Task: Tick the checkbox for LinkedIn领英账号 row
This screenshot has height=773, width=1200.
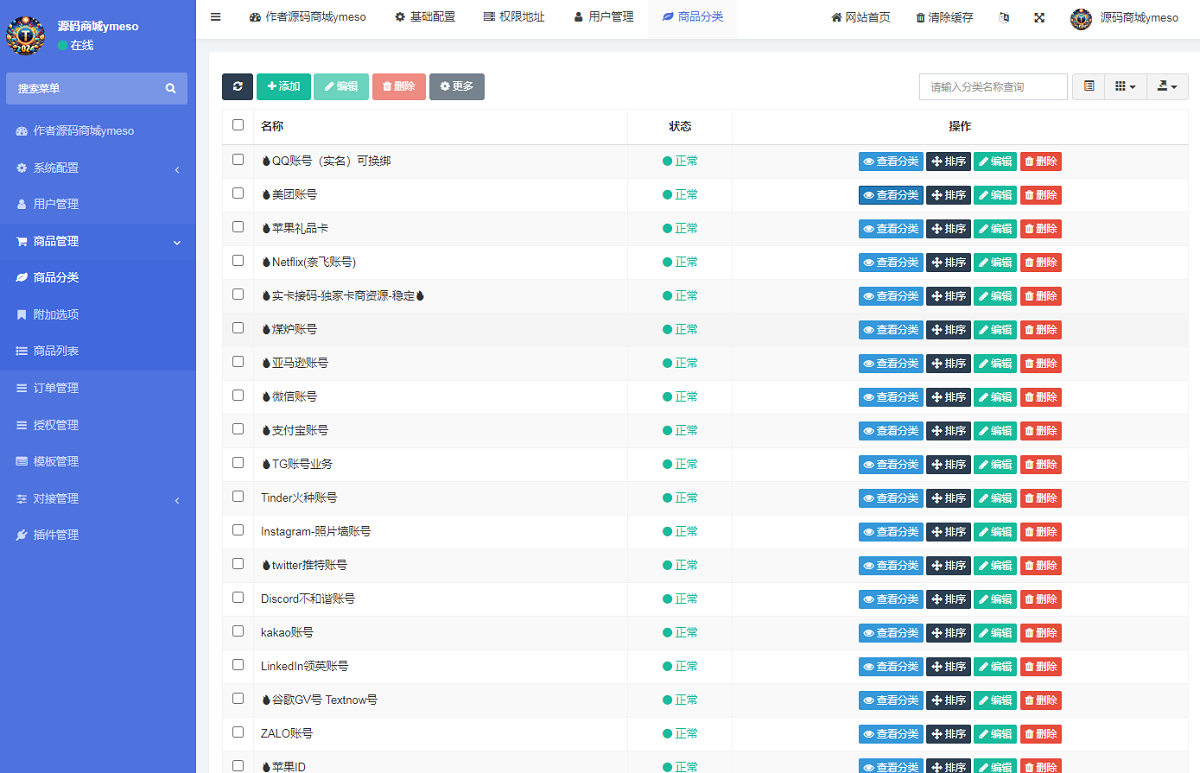Action: click(x=238, y=664)
